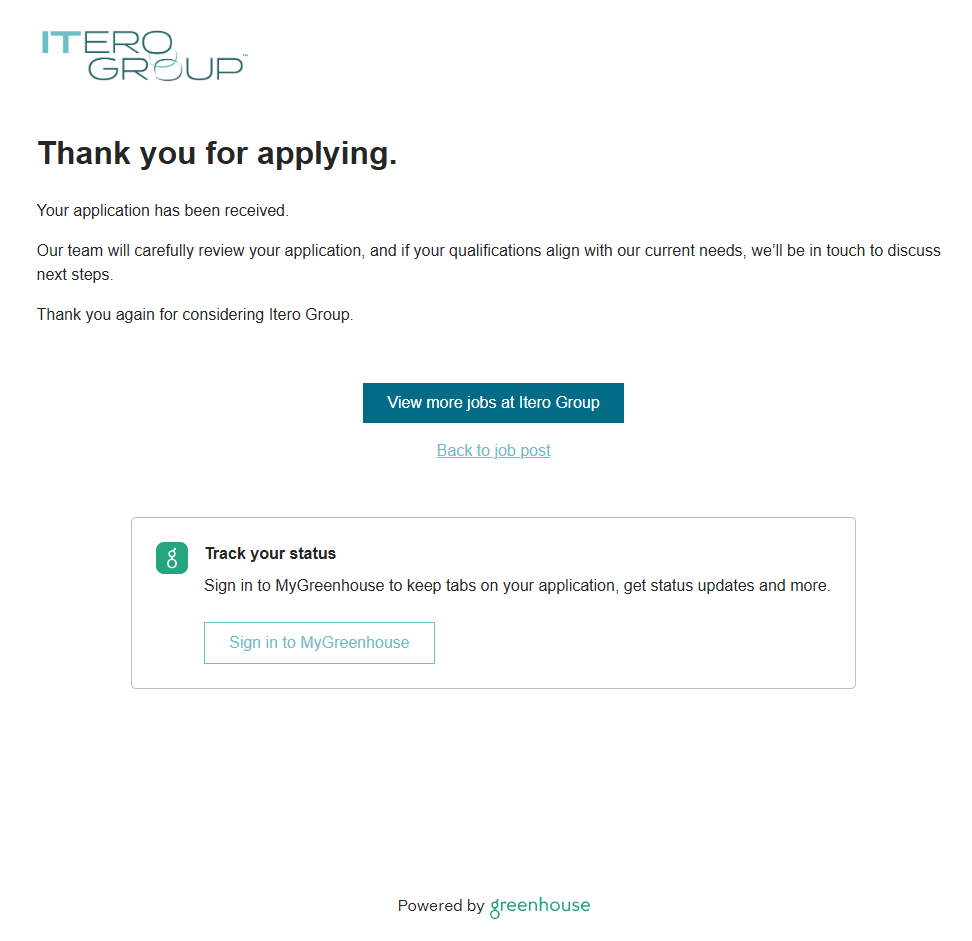Click the swirled O in the GROUP logo
This screenshot has width=972, height=941.
pyautogui.click(x=168, y=68)
